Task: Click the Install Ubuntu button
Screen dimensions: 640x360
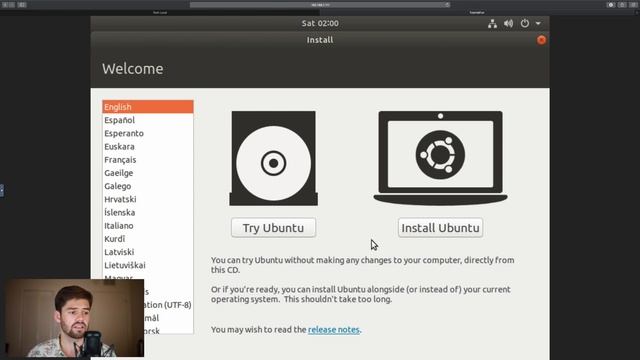Action: tap(440, 228)
